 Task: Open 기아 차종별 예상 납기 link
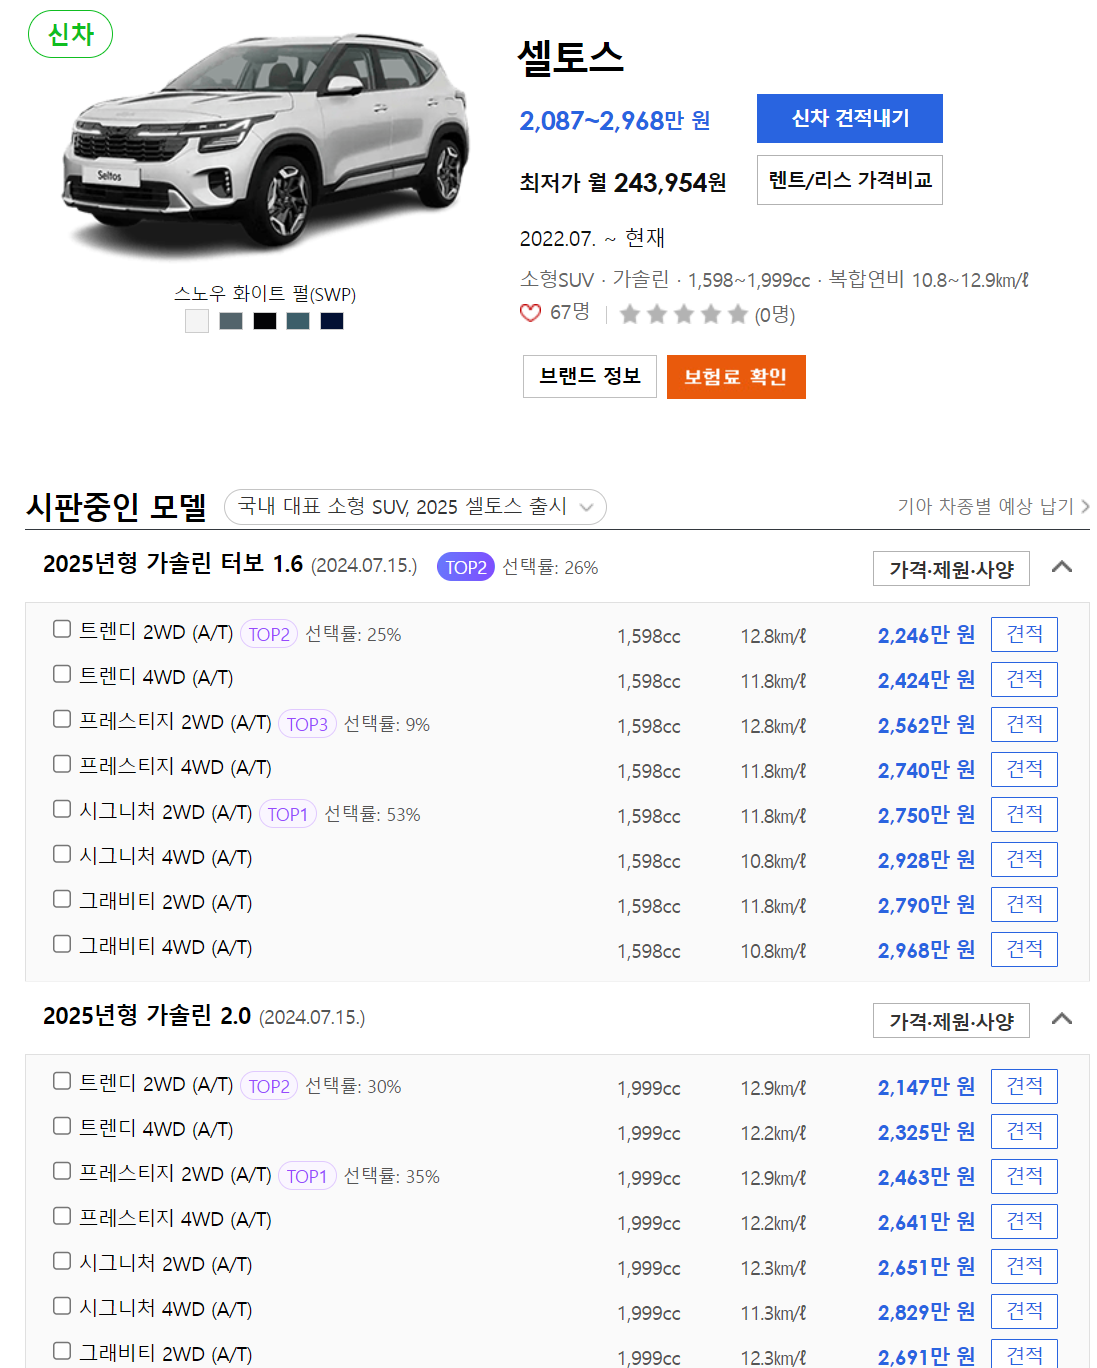pyautogui.click(x=993, y=506)
